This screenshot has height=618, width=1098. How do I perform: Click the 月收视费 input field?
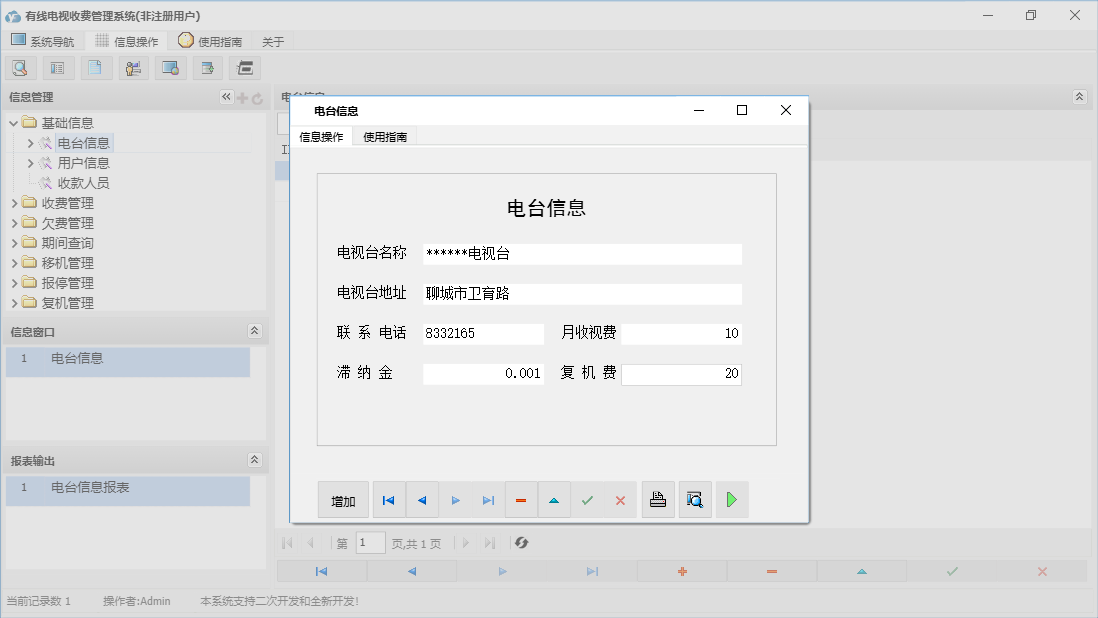click(681, 334)
